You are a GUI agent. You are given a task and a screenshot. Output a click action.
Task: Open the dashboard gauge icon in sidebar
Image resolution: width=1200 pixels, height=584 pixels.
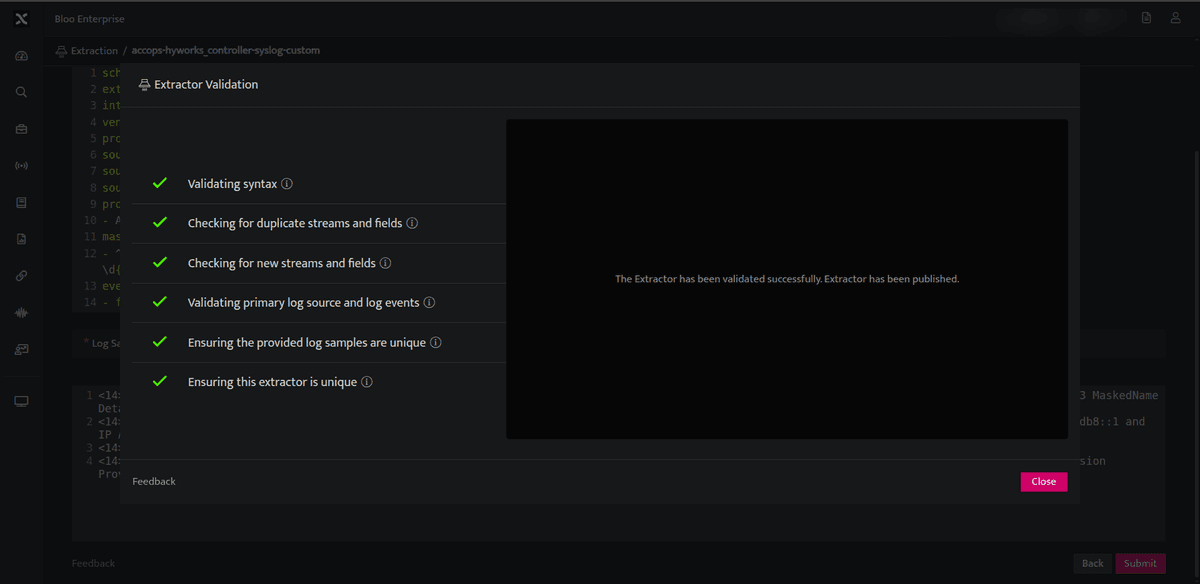[x=21, y=55]
